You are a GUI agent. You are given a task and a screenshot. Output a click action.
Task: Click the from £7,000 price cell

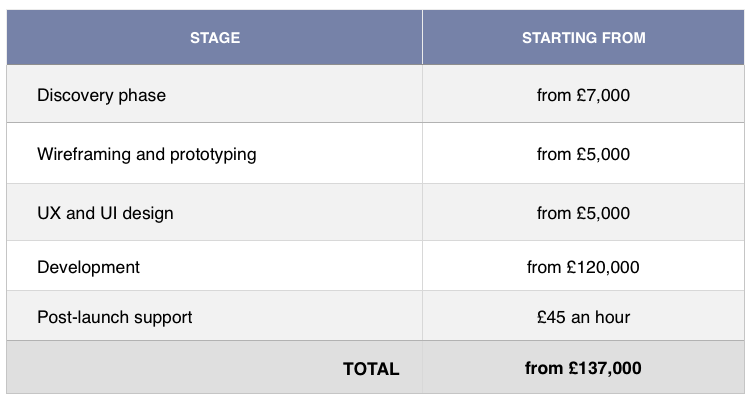click(x=583, y=94)
